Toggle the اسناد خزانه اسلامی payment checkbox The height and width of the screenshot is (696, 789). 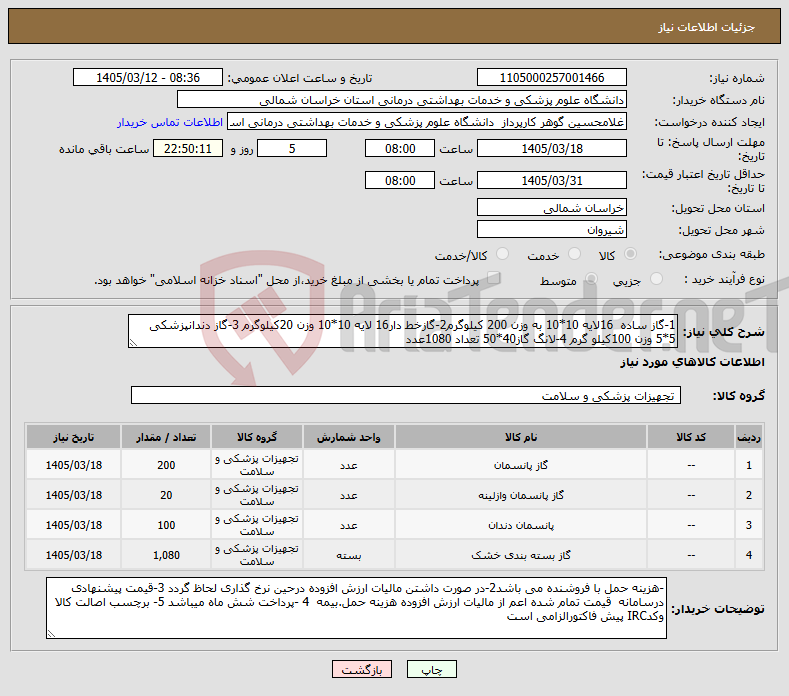(x=494, y=278)
